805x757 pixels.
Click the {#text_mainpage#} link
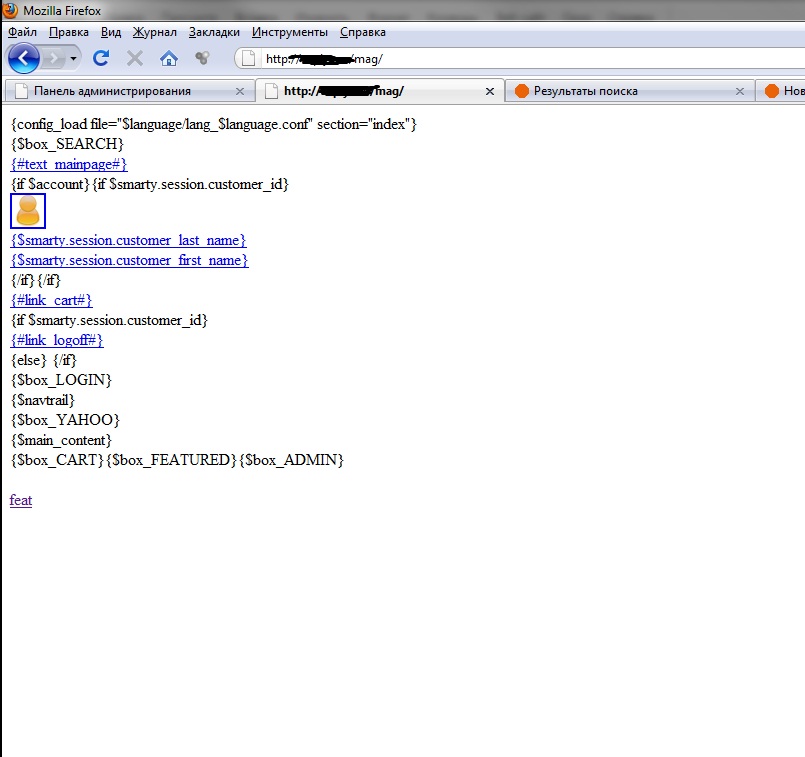tap(69, 164)
